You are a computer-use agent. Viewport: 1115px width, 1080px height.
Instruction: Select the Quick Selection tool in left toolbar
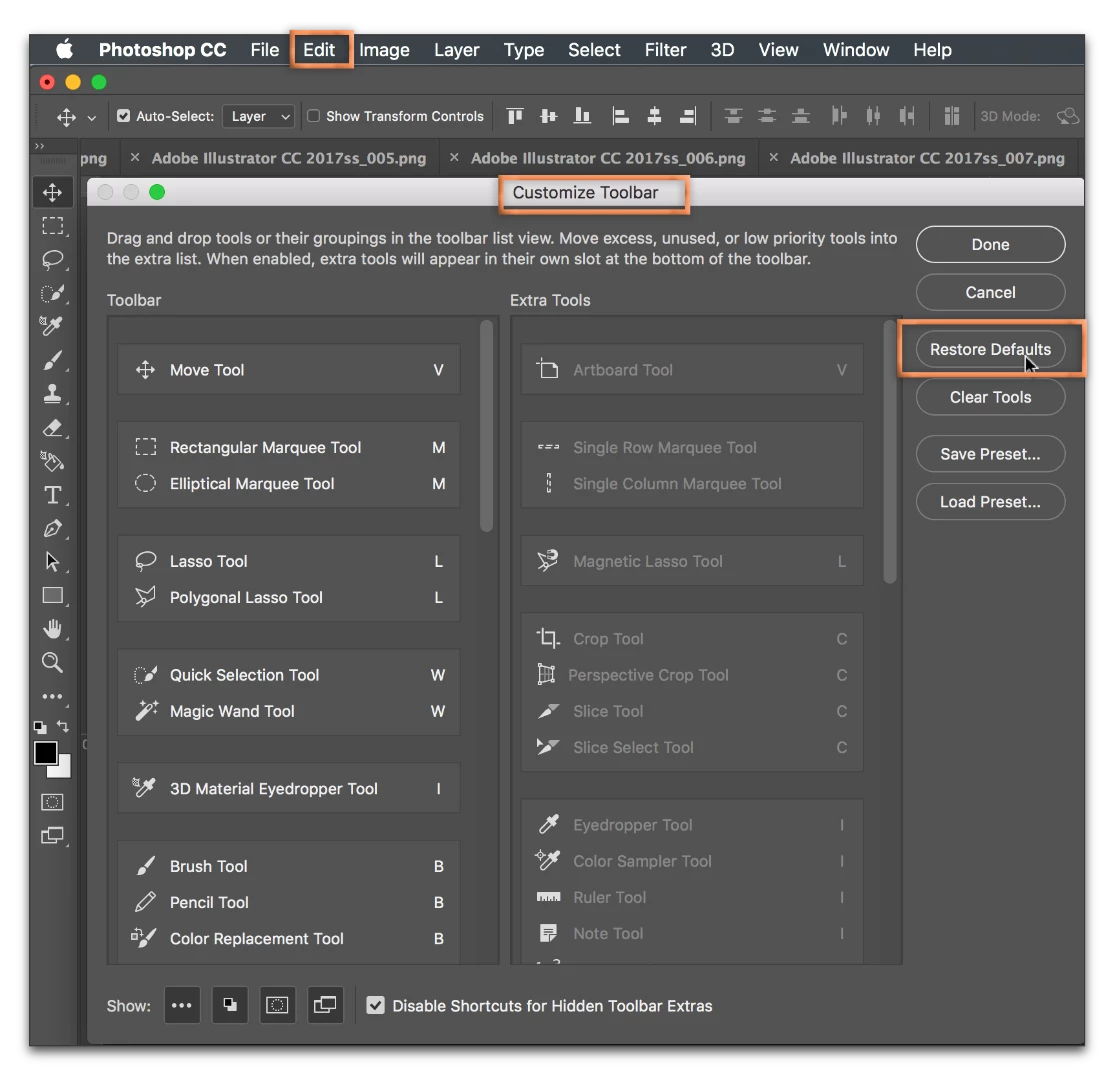(52, 293)
